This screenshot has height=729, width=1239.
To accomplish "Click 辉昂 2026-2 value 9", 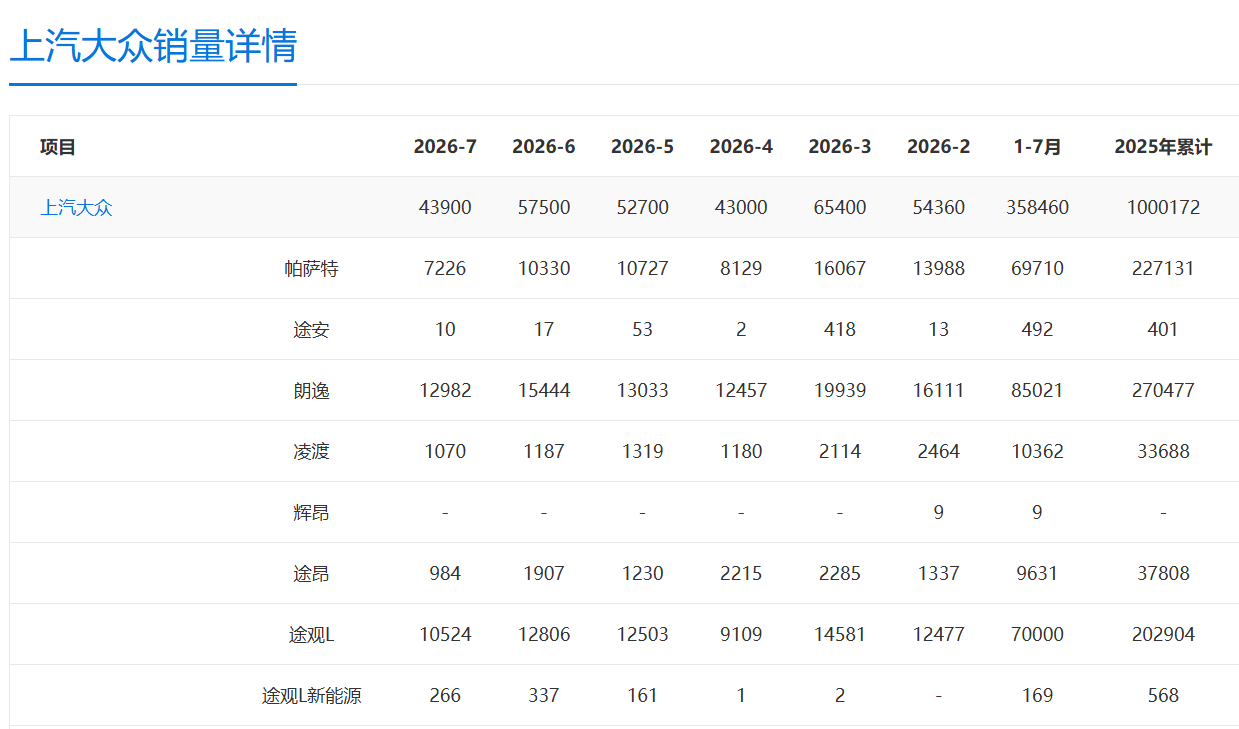I will tap(938, 513).
